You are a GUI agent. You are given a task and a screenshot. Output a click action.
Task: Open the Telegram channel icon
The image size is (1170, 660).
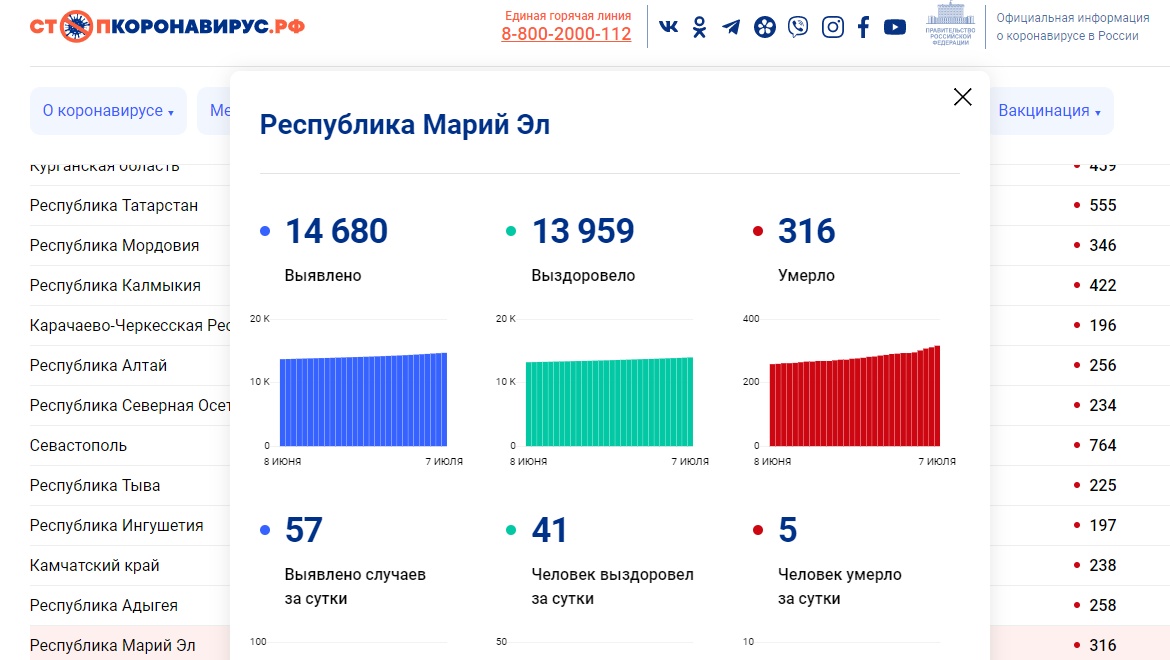[x=731, y=27]
